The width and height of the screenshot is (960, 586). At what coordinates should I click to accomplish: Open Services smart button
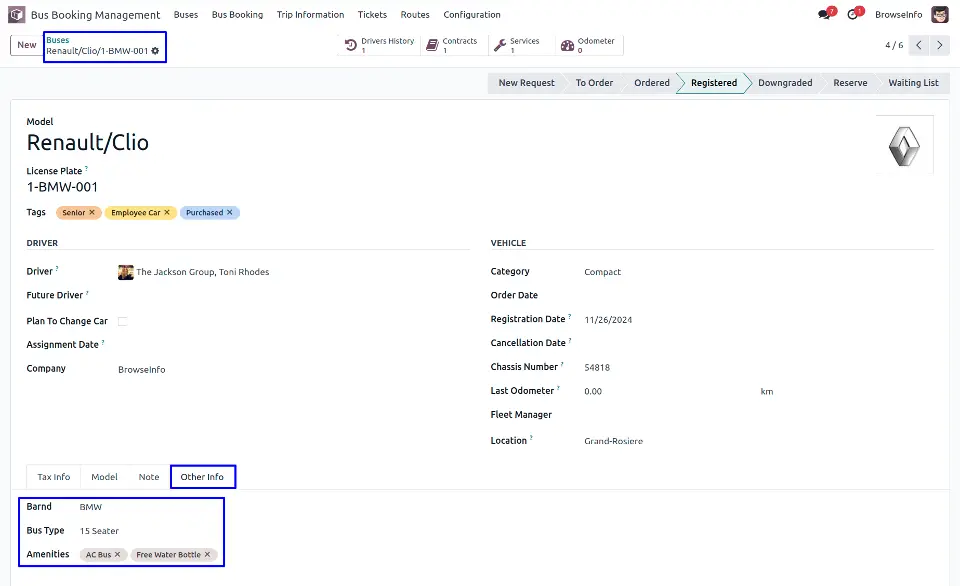(521, 45)
